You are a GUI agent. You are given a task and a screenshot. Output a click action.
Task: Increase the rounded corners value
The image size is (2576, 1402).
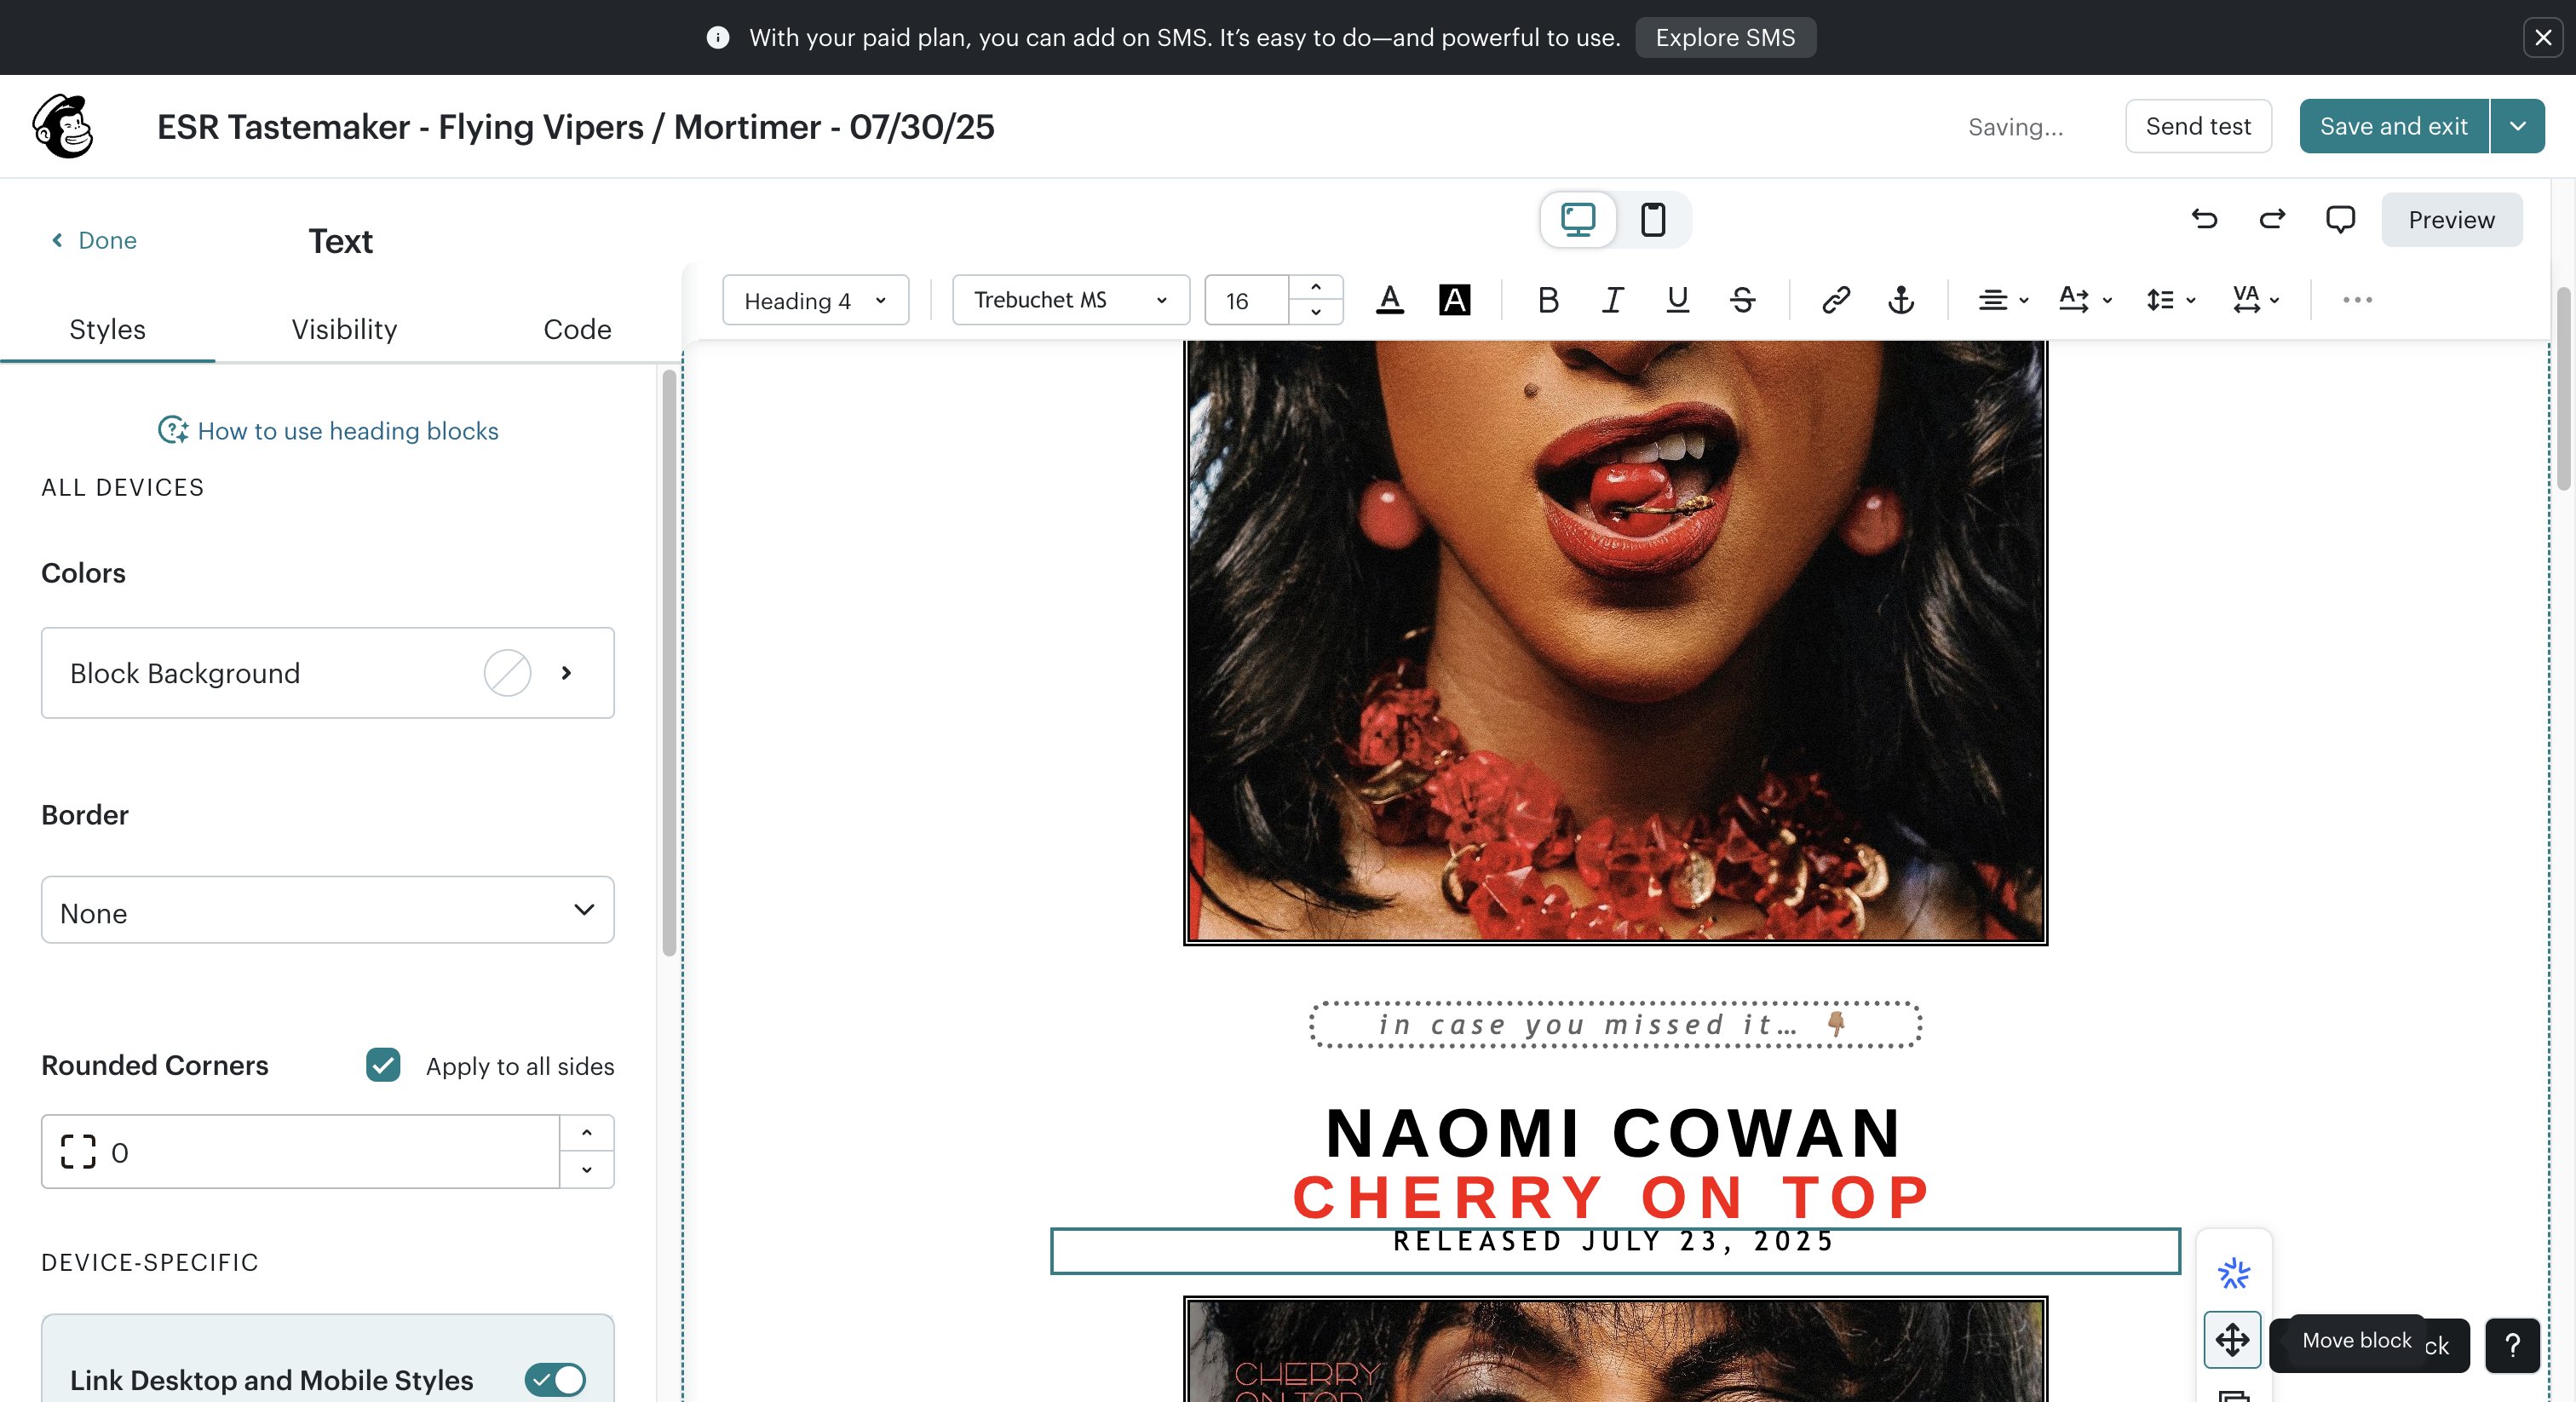tap(586, 1134)
